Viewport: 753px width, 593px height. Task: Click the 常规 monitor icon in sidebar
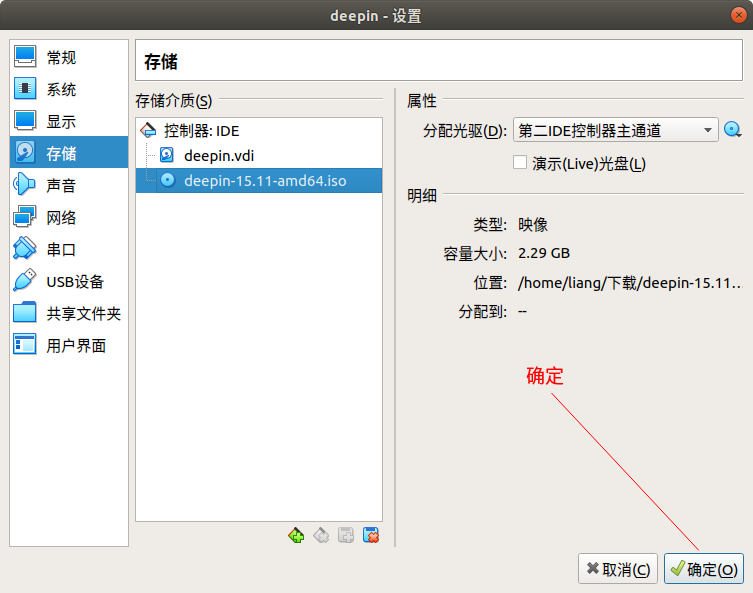pos(25,57)
